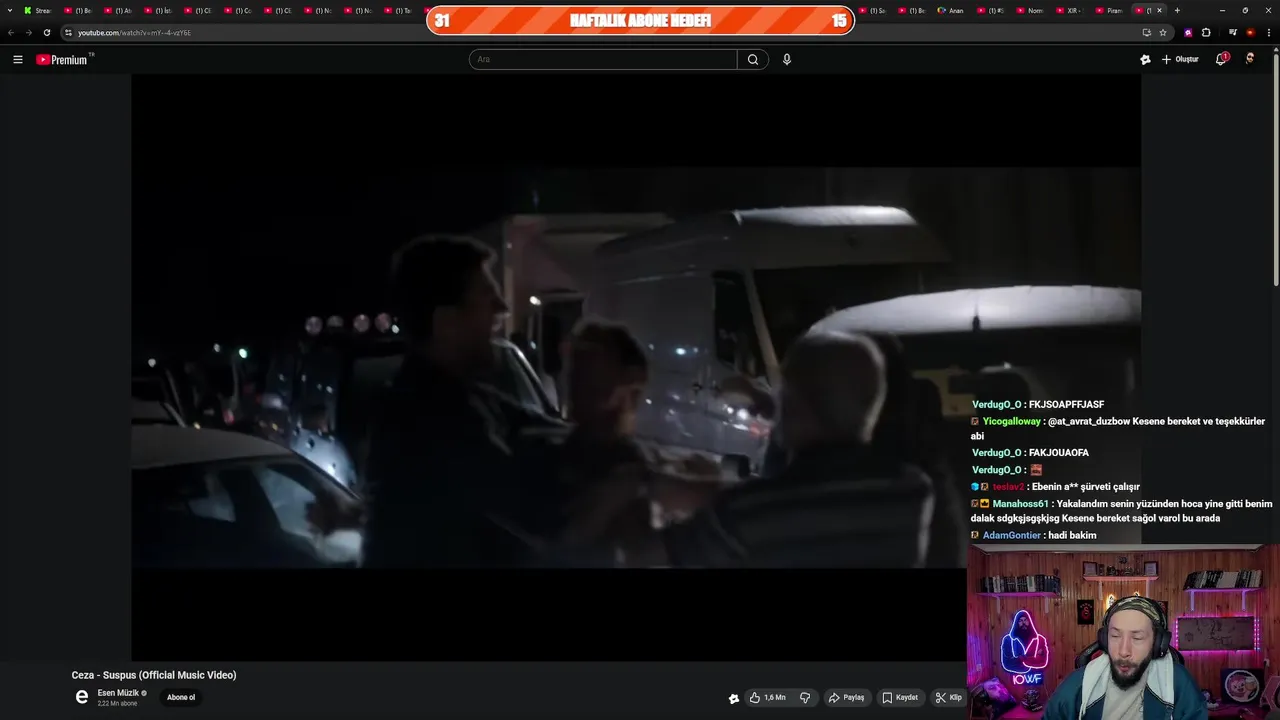
Task: Share the video via Paylaş
Action: pyautogui.click(x=846, y=698)
